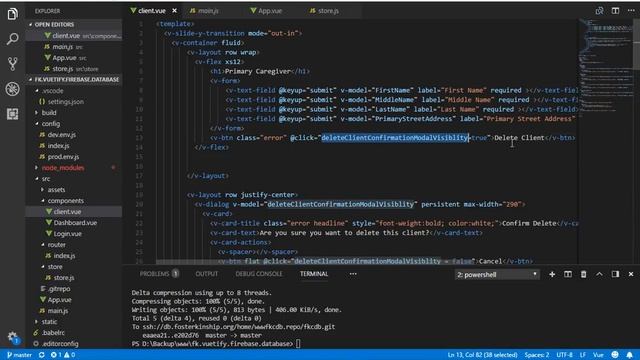Image resolution: width=640 pixels, height=360 pixels.
Task: Open the Explorer view in activity bar
Action: [x=12, y=14]
